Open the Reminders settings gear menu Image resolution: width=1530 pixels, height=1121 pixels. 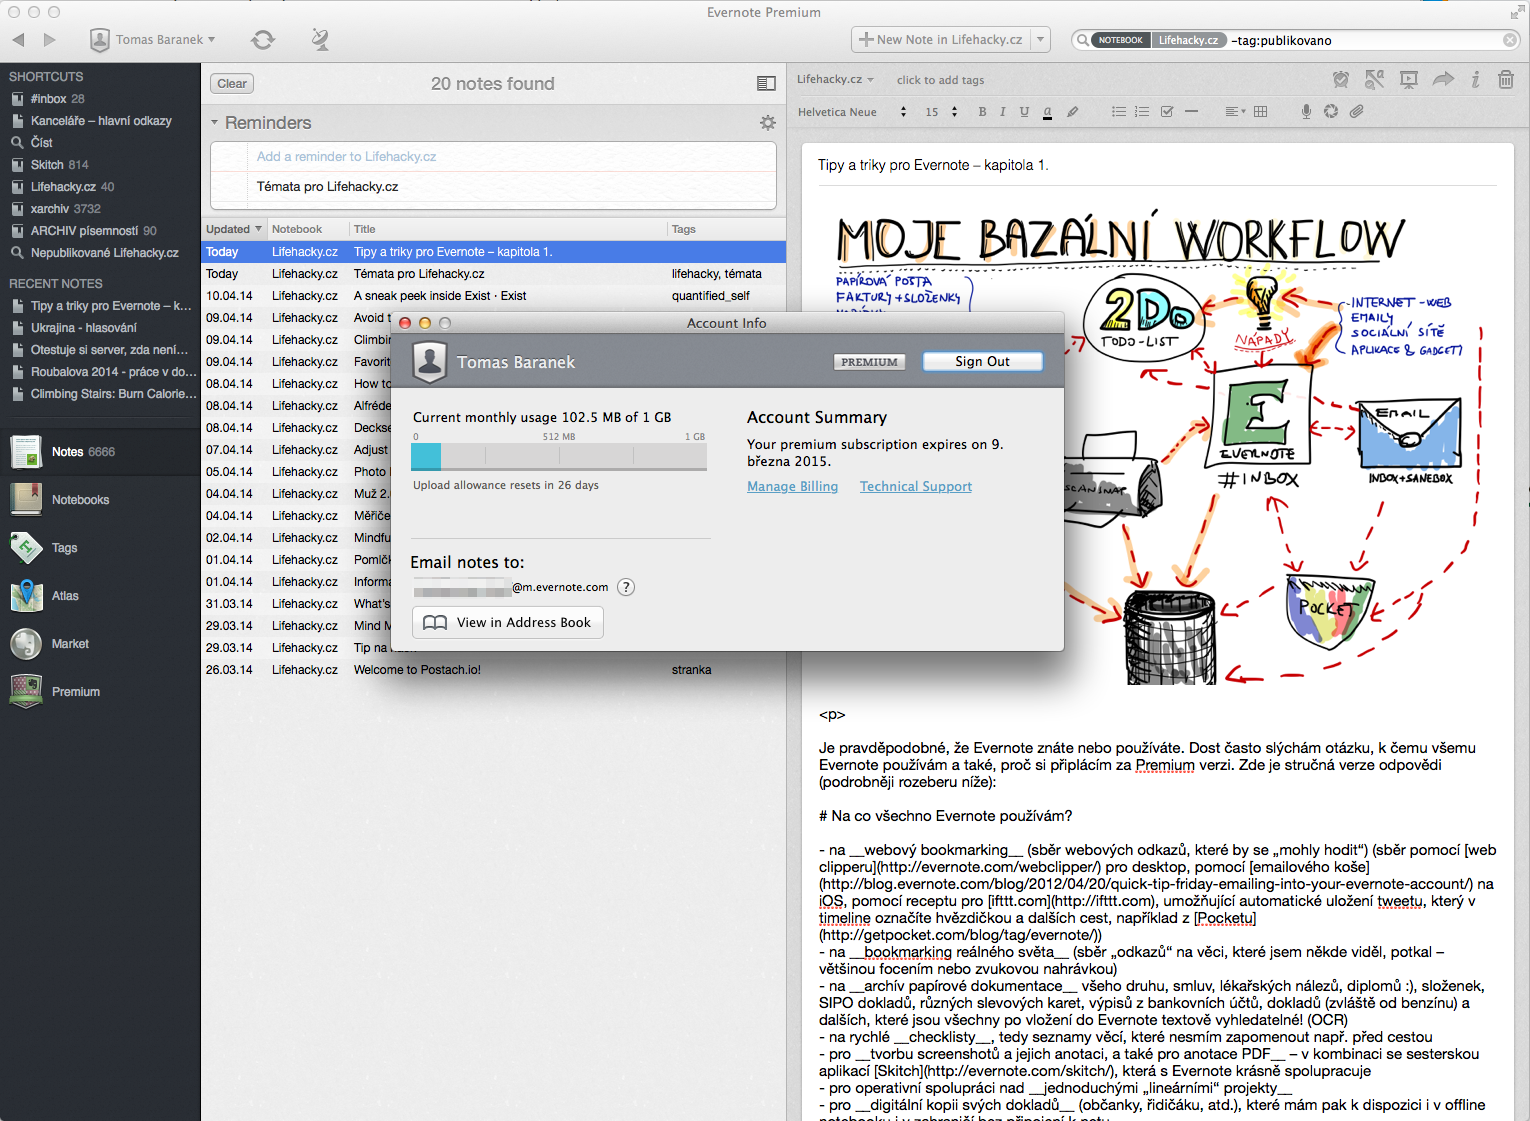pos(767,122)
